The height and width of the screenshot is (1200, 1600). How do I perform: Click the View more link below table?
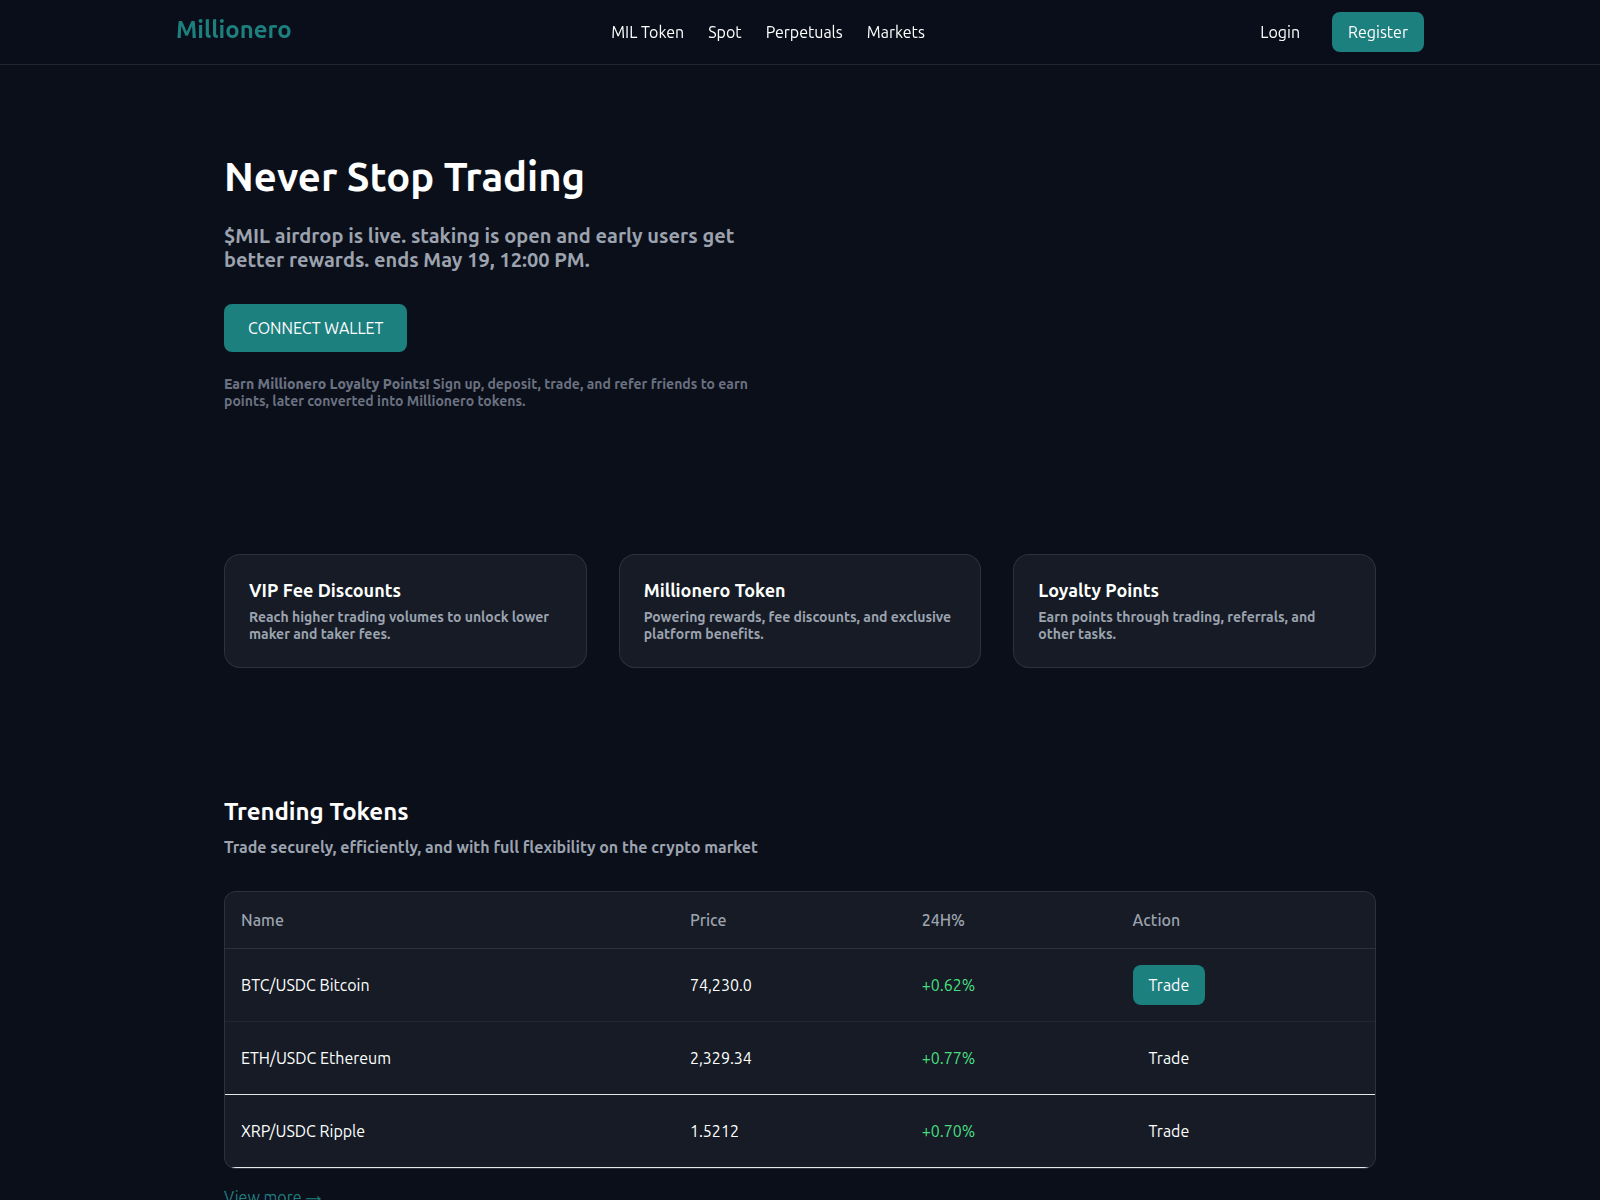pos(272,1194)
